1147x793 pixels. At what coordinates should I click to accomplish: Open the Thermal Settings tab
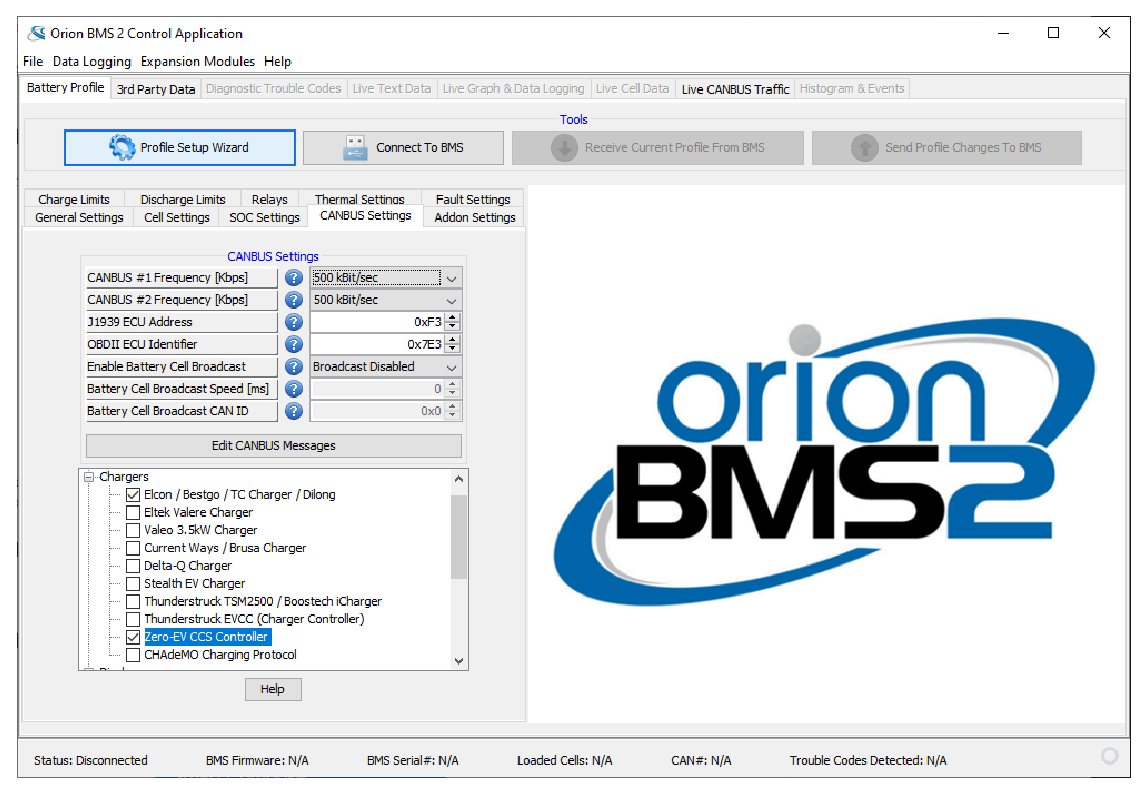(x=359, y=199)
